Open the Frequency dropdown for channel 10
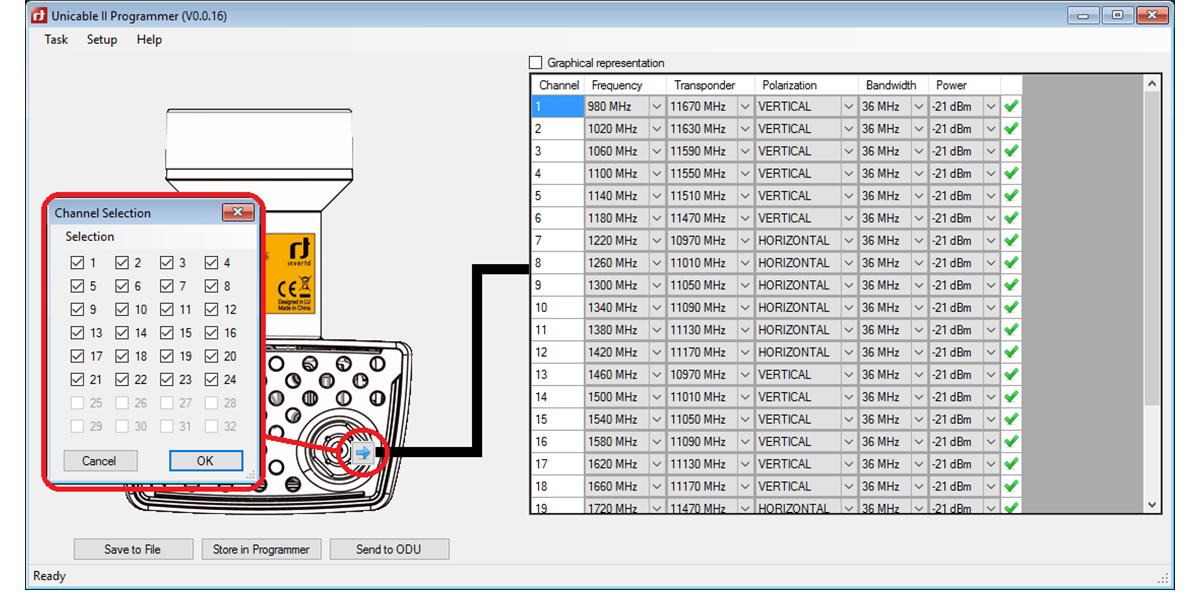The image size is (1200, 597). pyautogui.click(x=657, y=308)
